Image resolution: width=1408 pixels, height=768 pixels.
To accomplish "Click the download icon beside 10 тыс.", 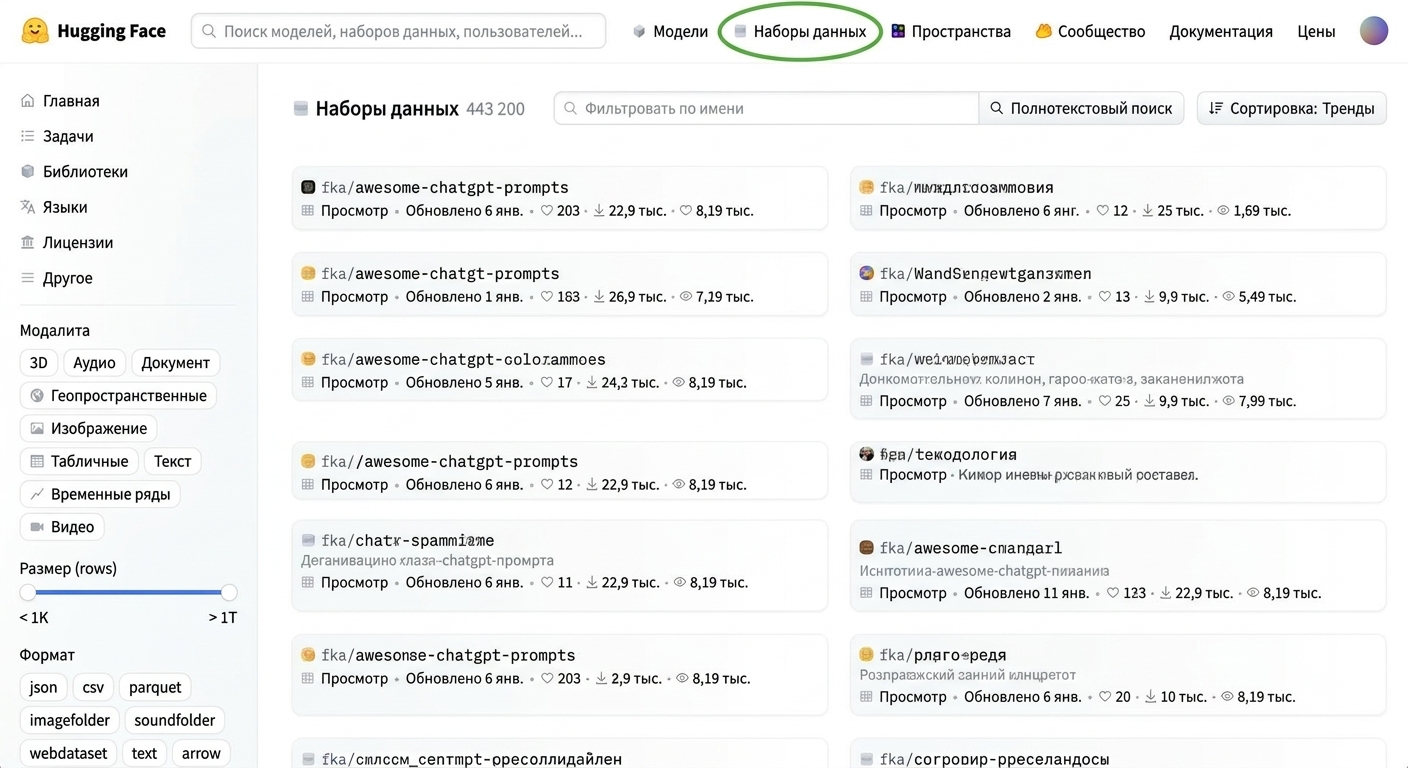I will tap(1150, 697).
